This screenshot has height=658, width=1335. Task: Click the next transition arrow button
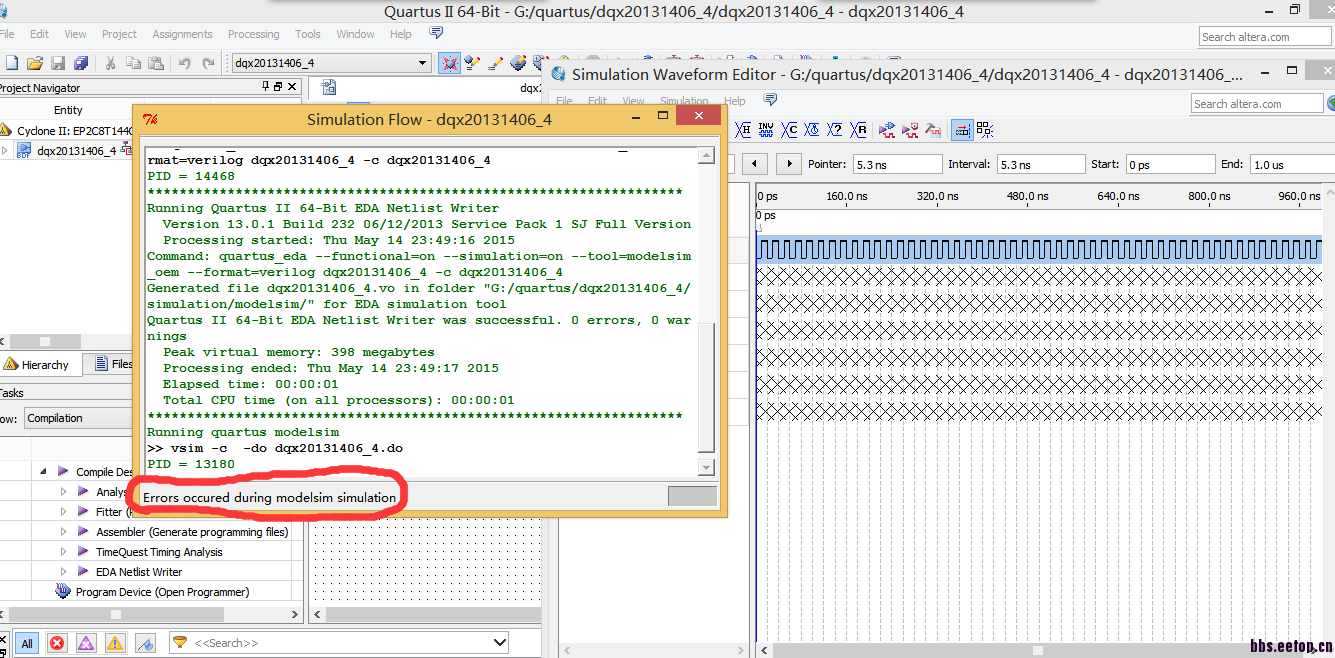790,164
